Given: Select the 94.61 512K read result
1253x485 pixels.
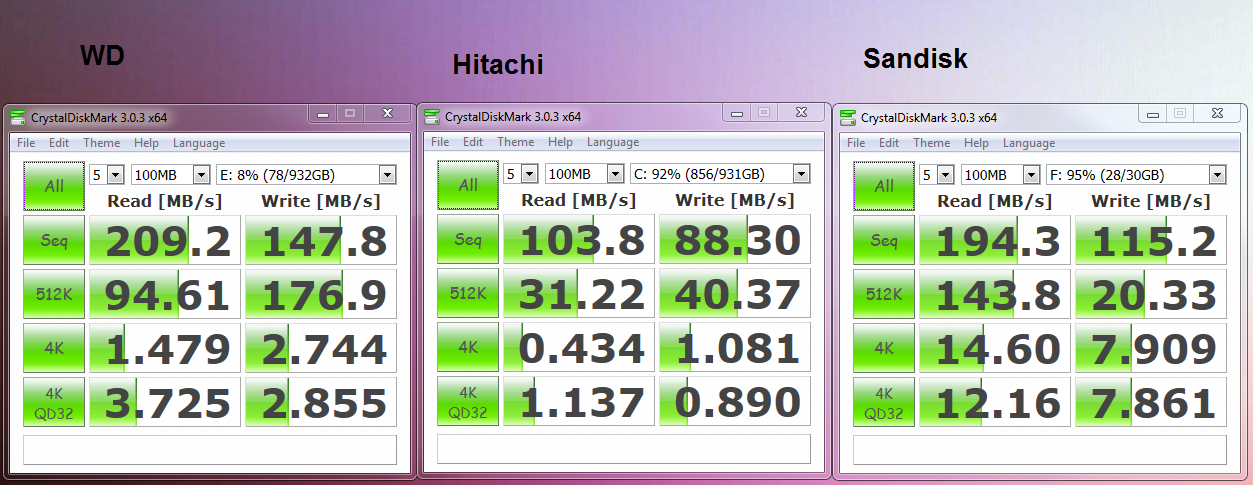Looking at the screenshot, I should click(x=165, y=294).
